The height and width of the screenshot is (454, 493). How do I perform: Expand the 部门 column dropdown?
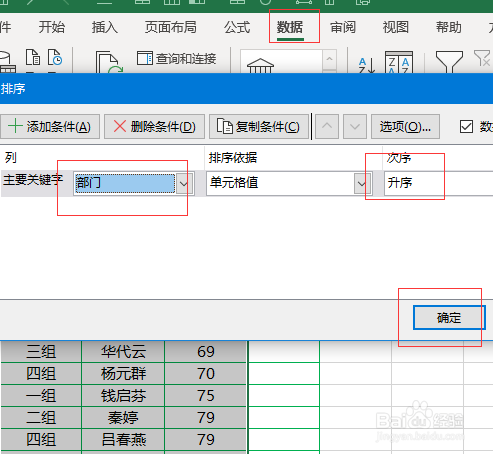(x=184, y=183)
